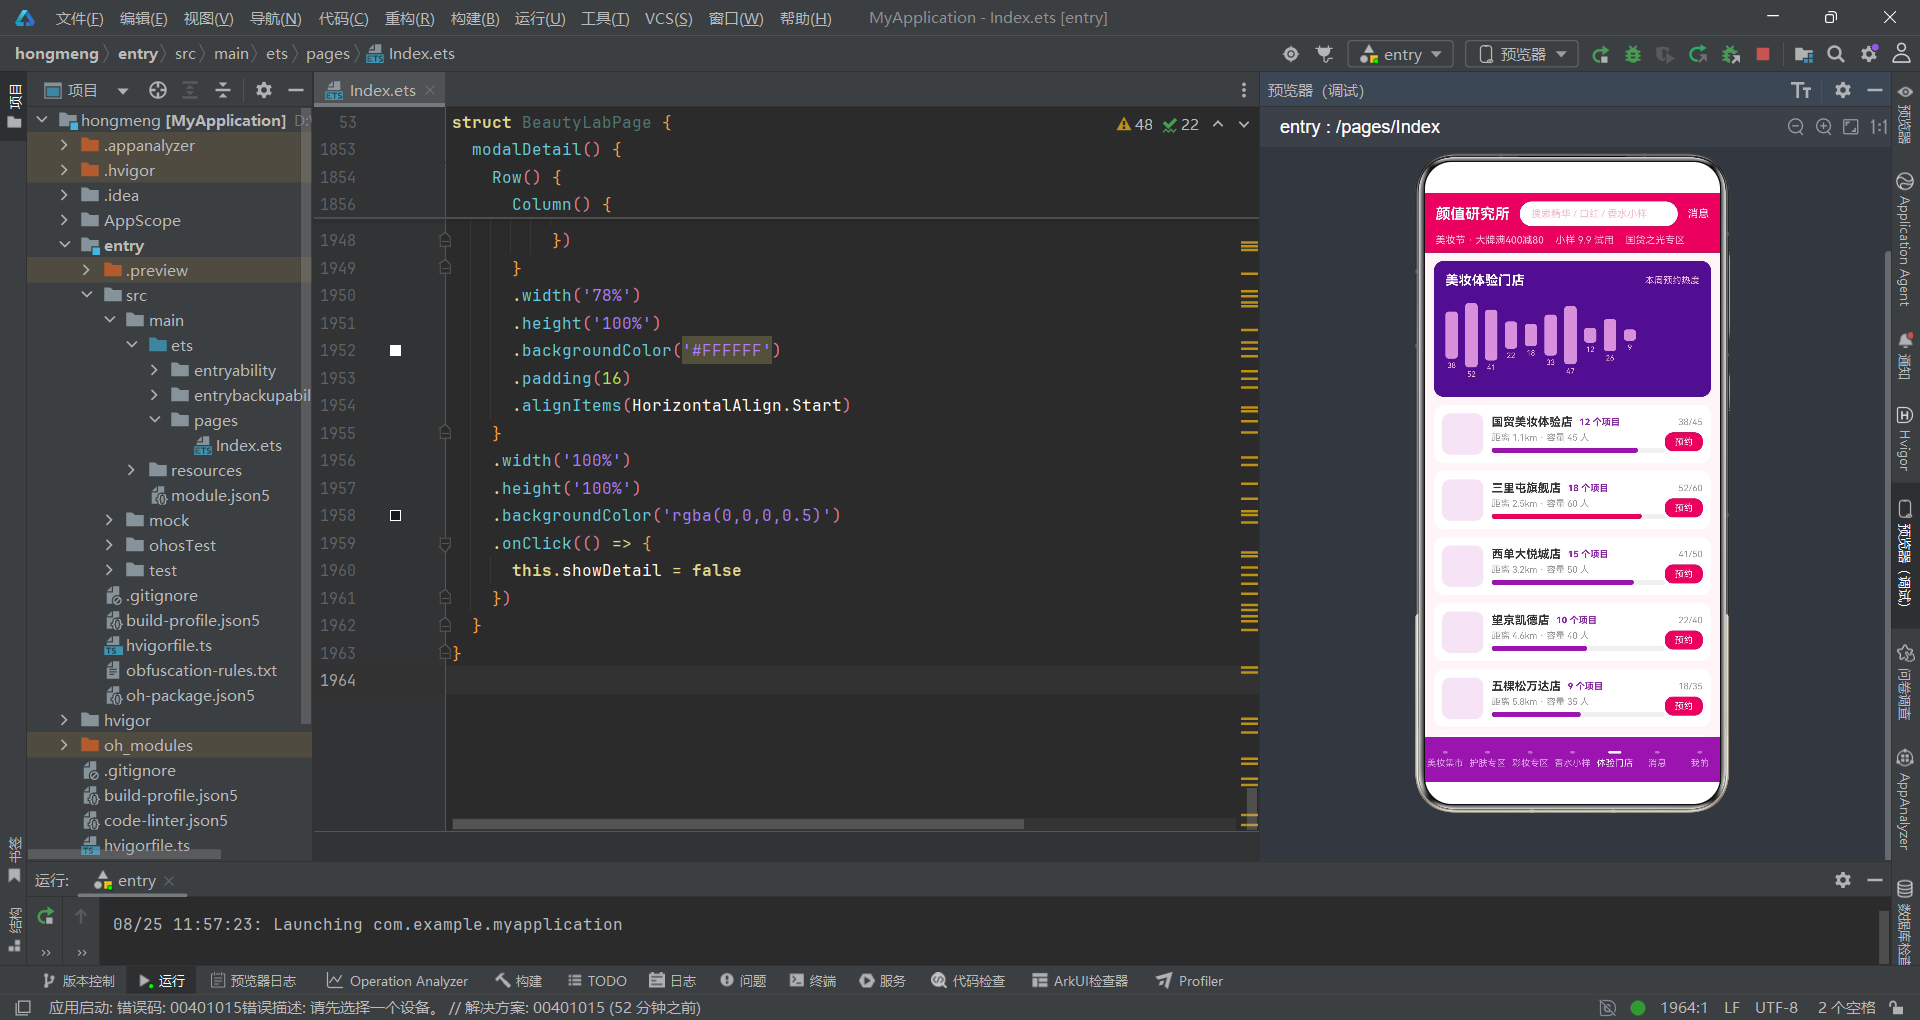Open the 文件(F) menu
This screenshot has height=1020, width=1920.
79,18
